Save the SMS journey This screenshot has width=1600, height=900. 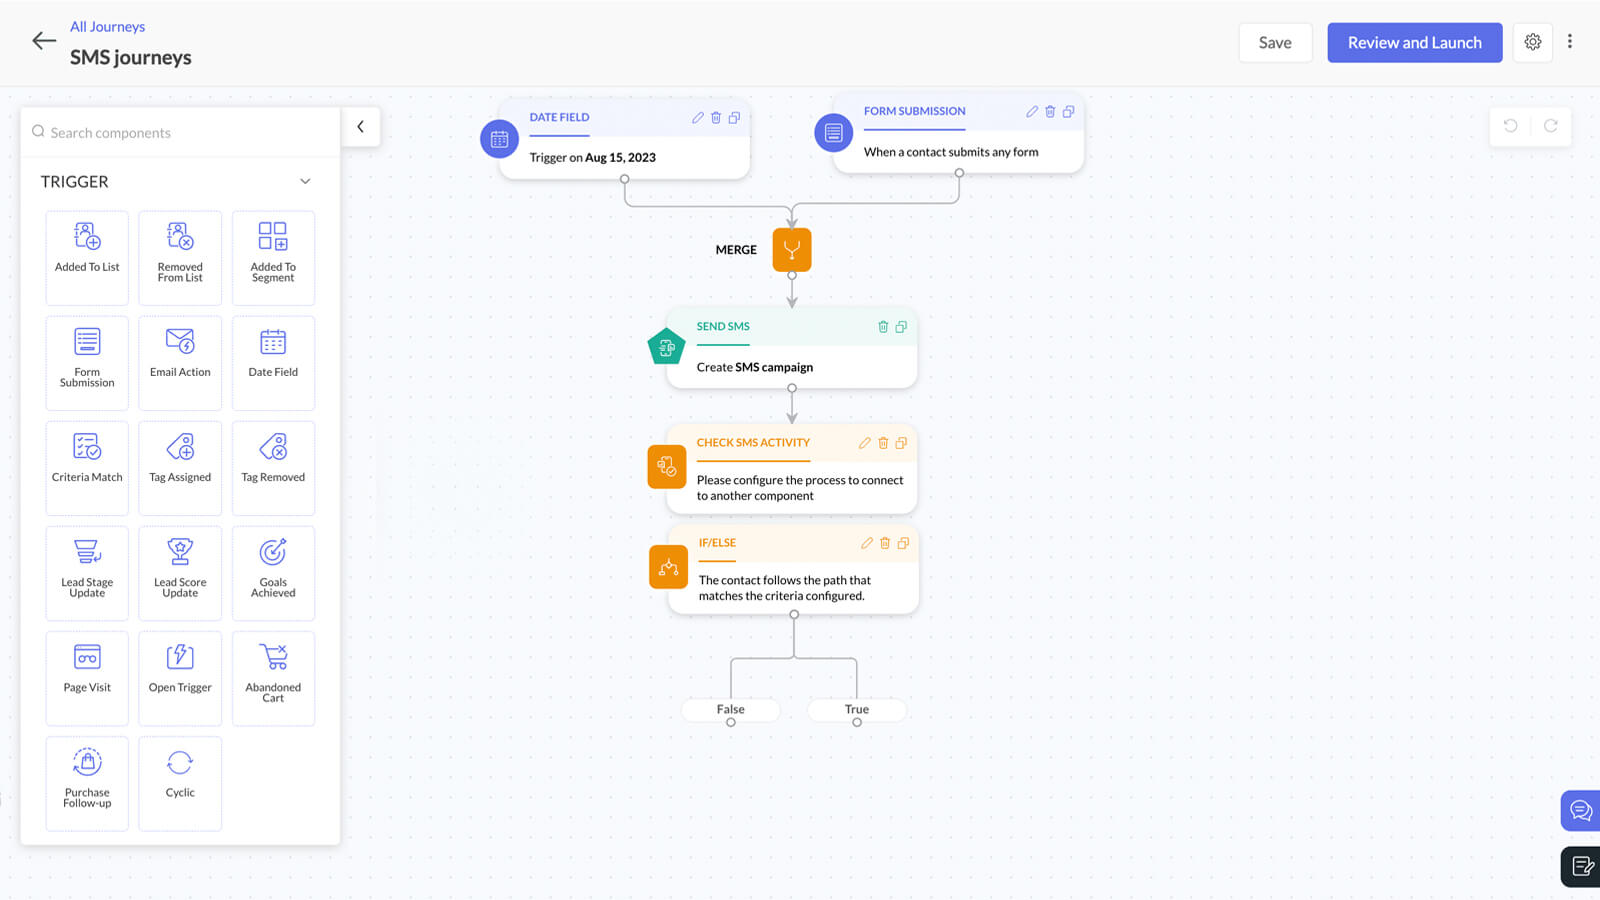[1275, 42]
